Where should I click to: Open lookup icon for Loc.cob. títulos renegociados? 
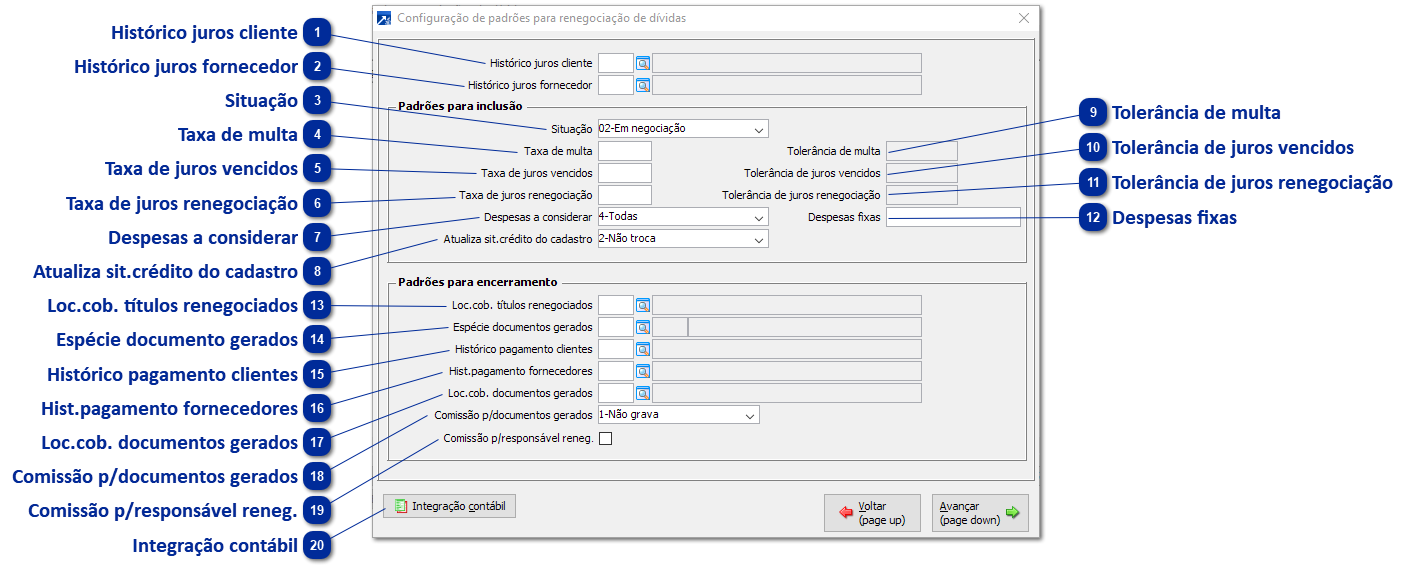coord(643,305)
